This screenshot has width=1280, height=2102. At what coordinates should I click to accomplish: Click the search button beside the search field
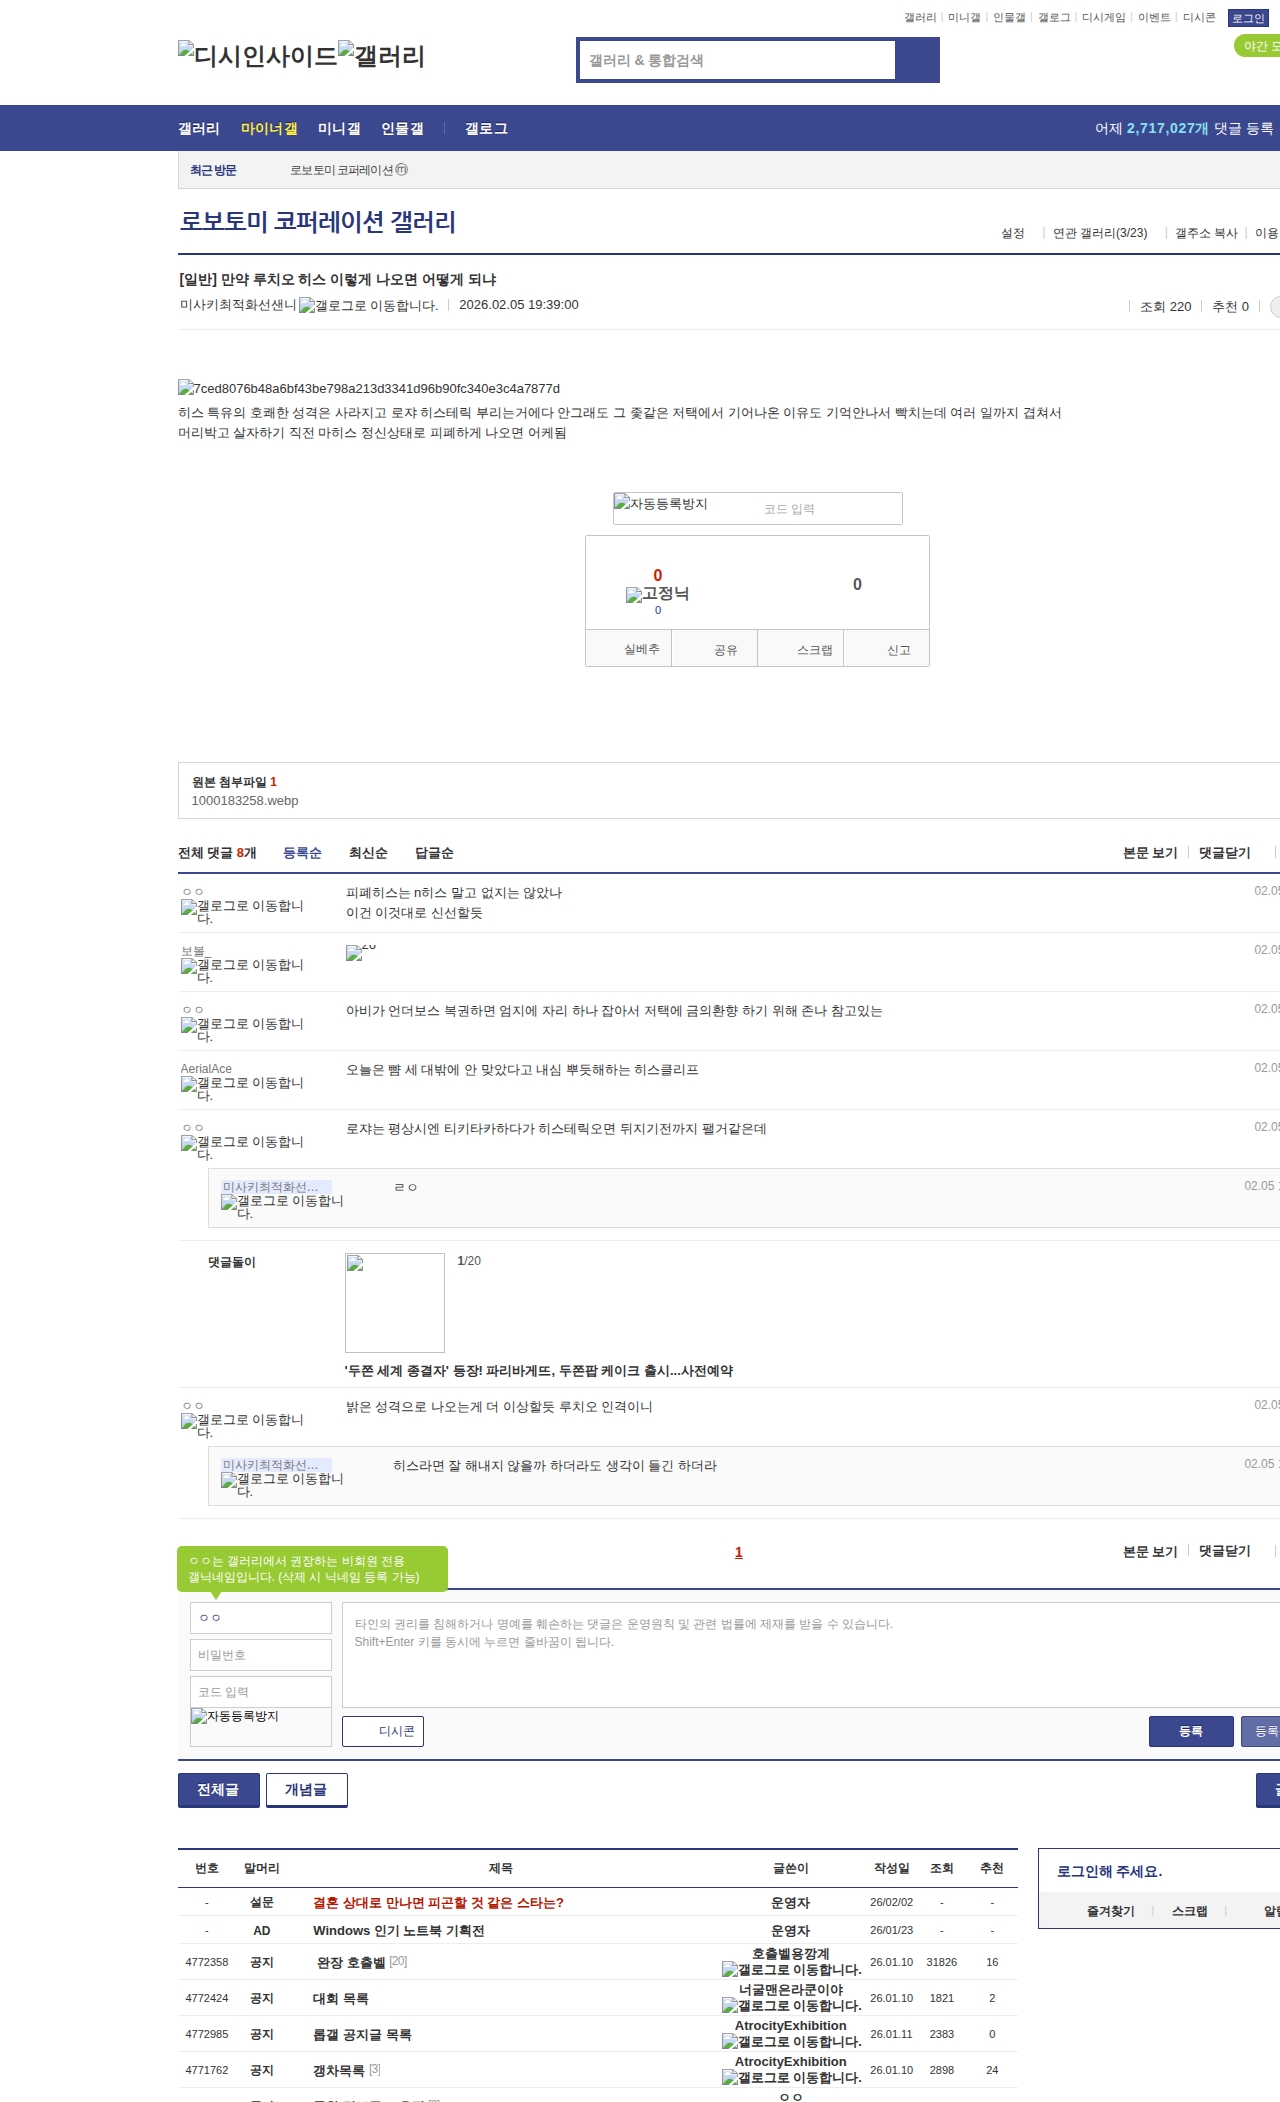coord(917,60)
